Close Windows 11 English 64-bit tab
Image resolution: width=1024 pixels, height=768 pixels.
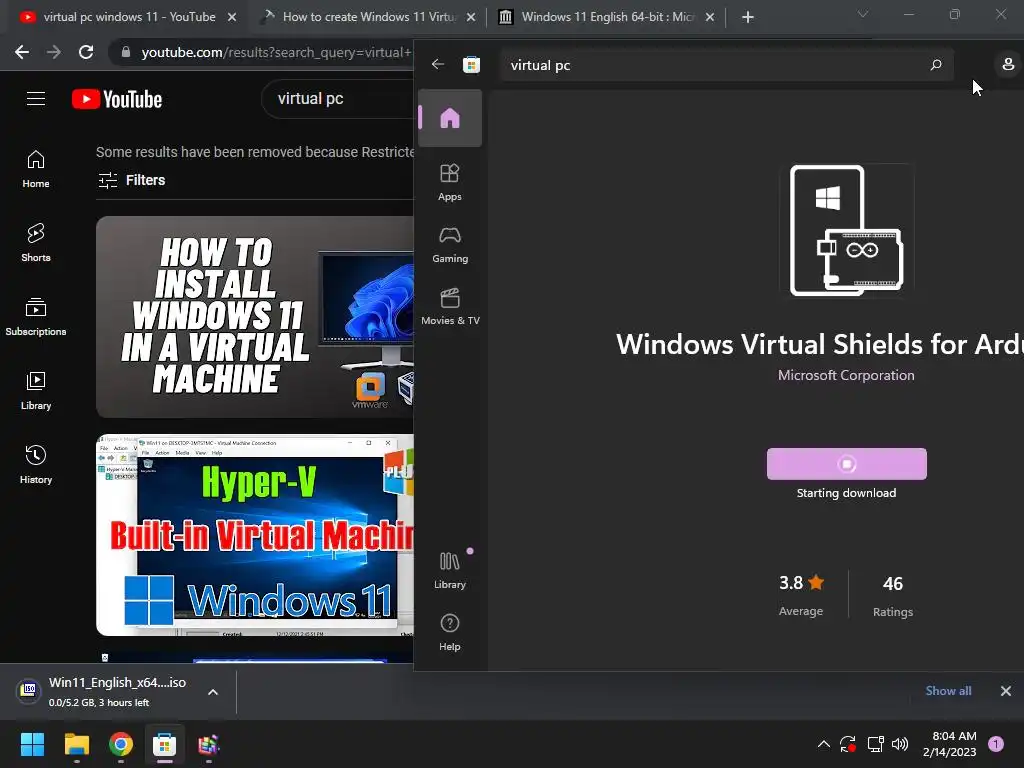[x=710, y=17]
